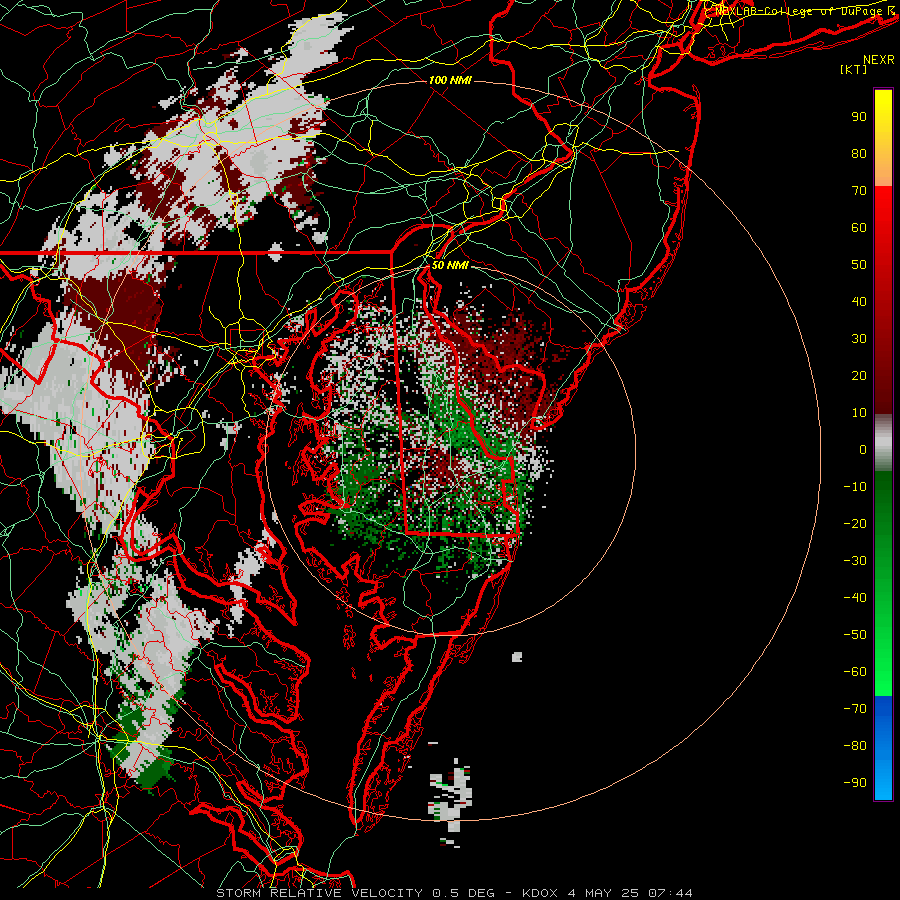Click the -70 knot label on the color scale
Image resolution: width=900 pixels, height=900 pixels.
[855, 708]
